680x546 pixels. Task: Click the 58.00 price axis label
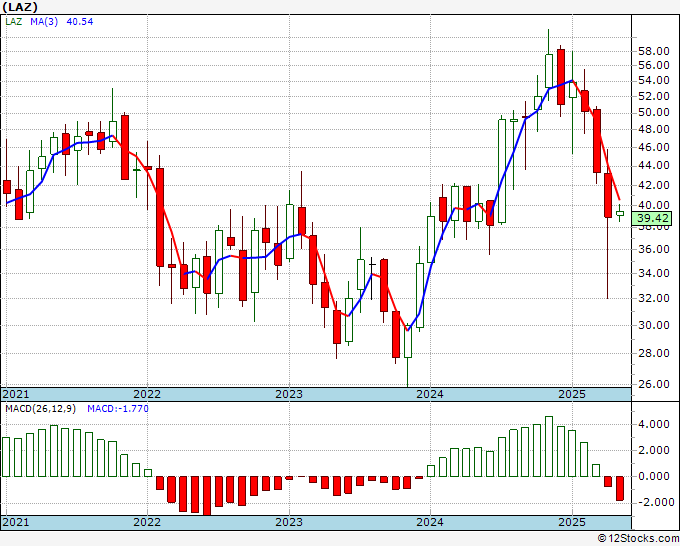(654, 51)
